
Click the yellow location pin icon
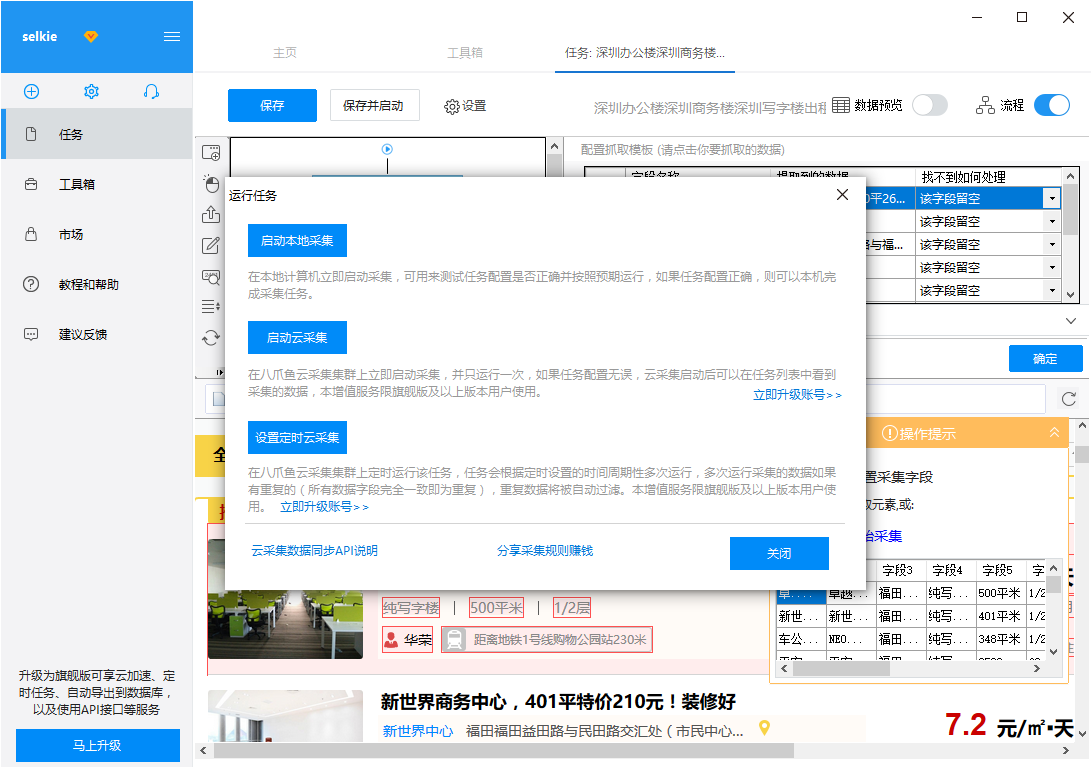tap(764, 728)
